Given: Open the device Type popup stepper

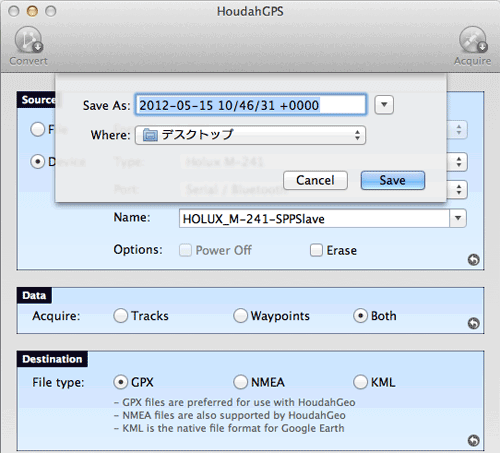Looking at the screenshot, I should [x=459, y=162].
